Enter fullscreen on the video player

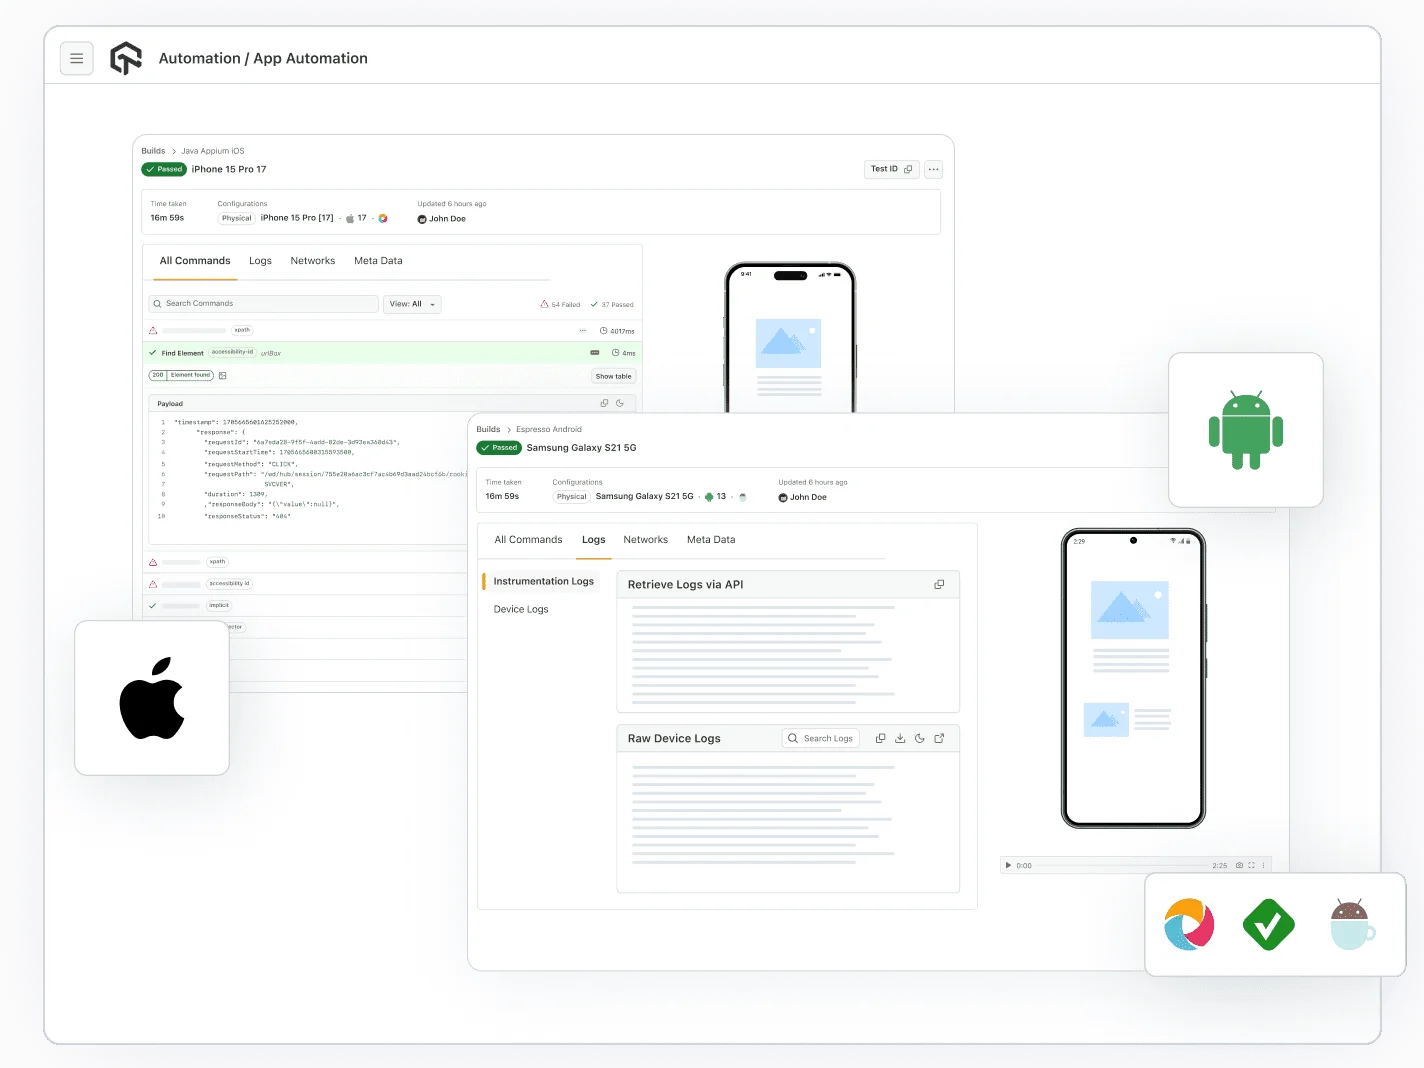tap(1251, 866)
